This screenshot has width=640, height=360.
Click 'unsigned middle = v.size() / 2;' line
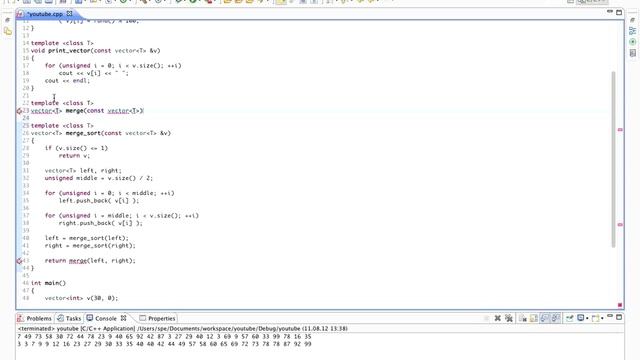coord(99,178)
